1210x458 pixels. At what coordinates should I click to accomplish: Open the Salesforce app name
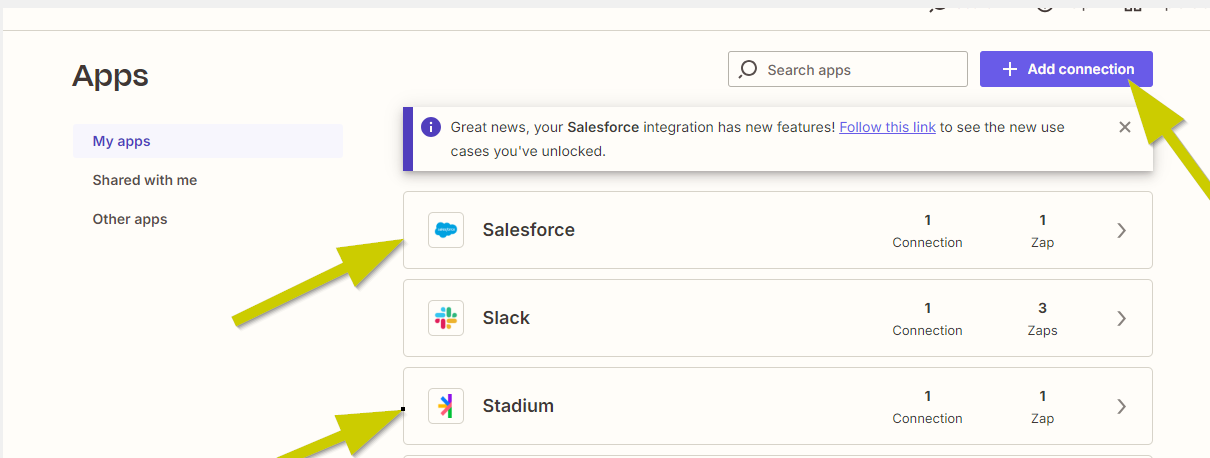tap(529, 230)
